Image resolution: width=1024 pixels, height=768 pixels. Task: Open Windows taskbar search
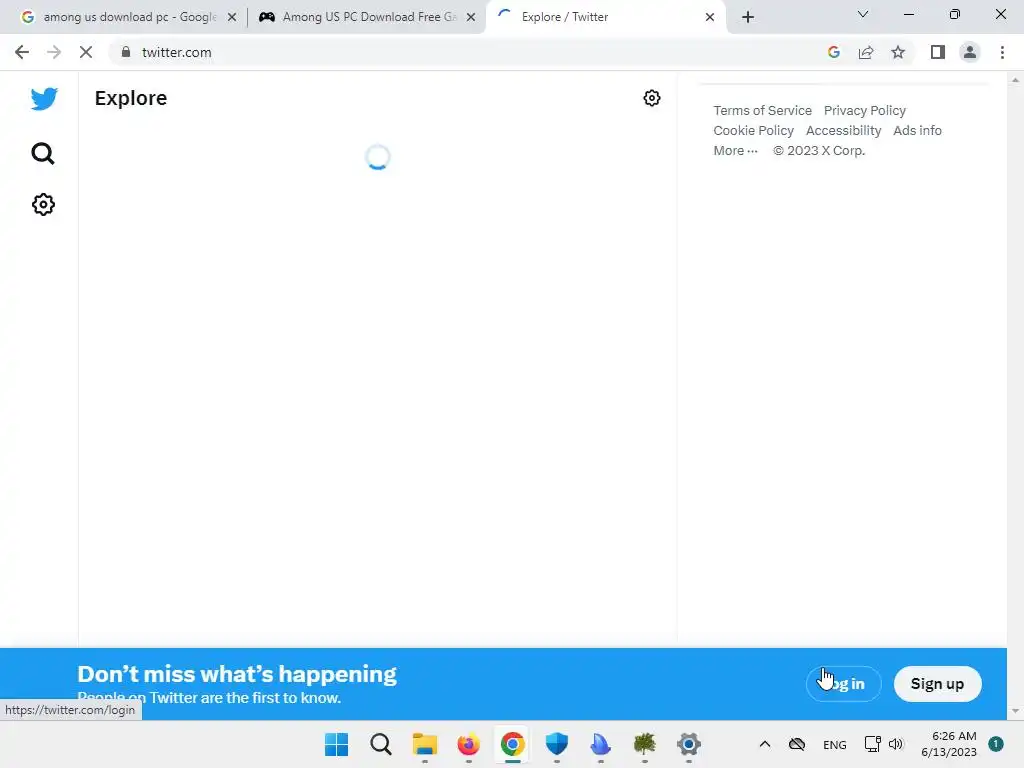coord(381,744)
